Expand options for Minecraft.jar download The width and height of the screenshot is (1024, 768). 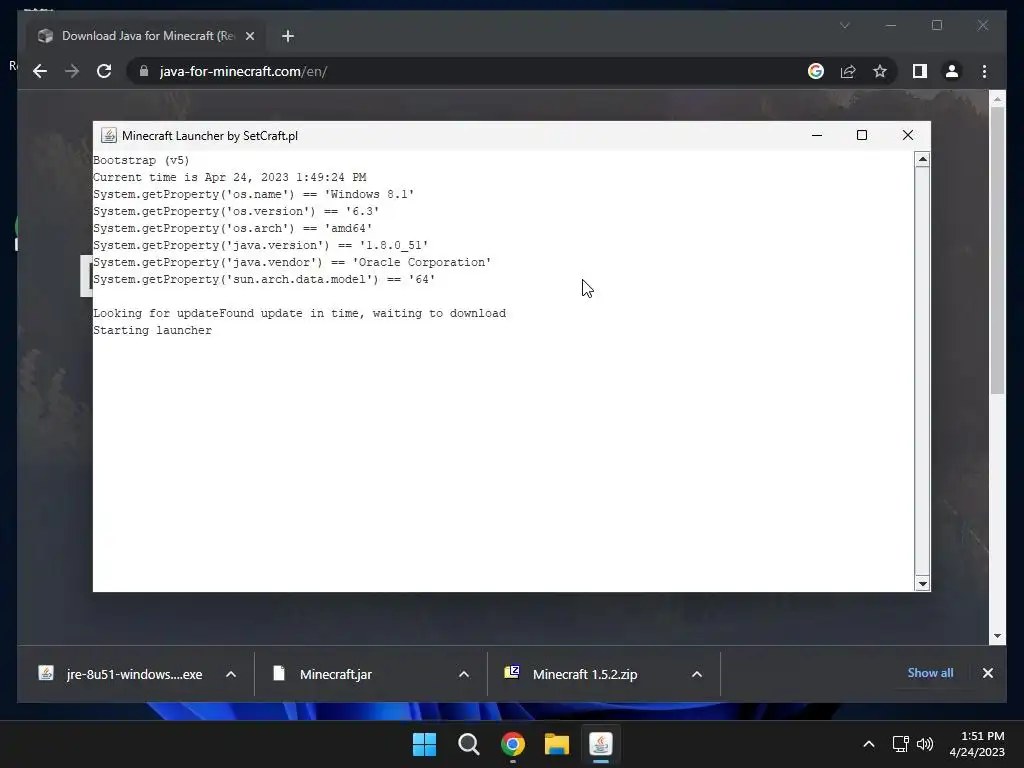pos(464,674)
